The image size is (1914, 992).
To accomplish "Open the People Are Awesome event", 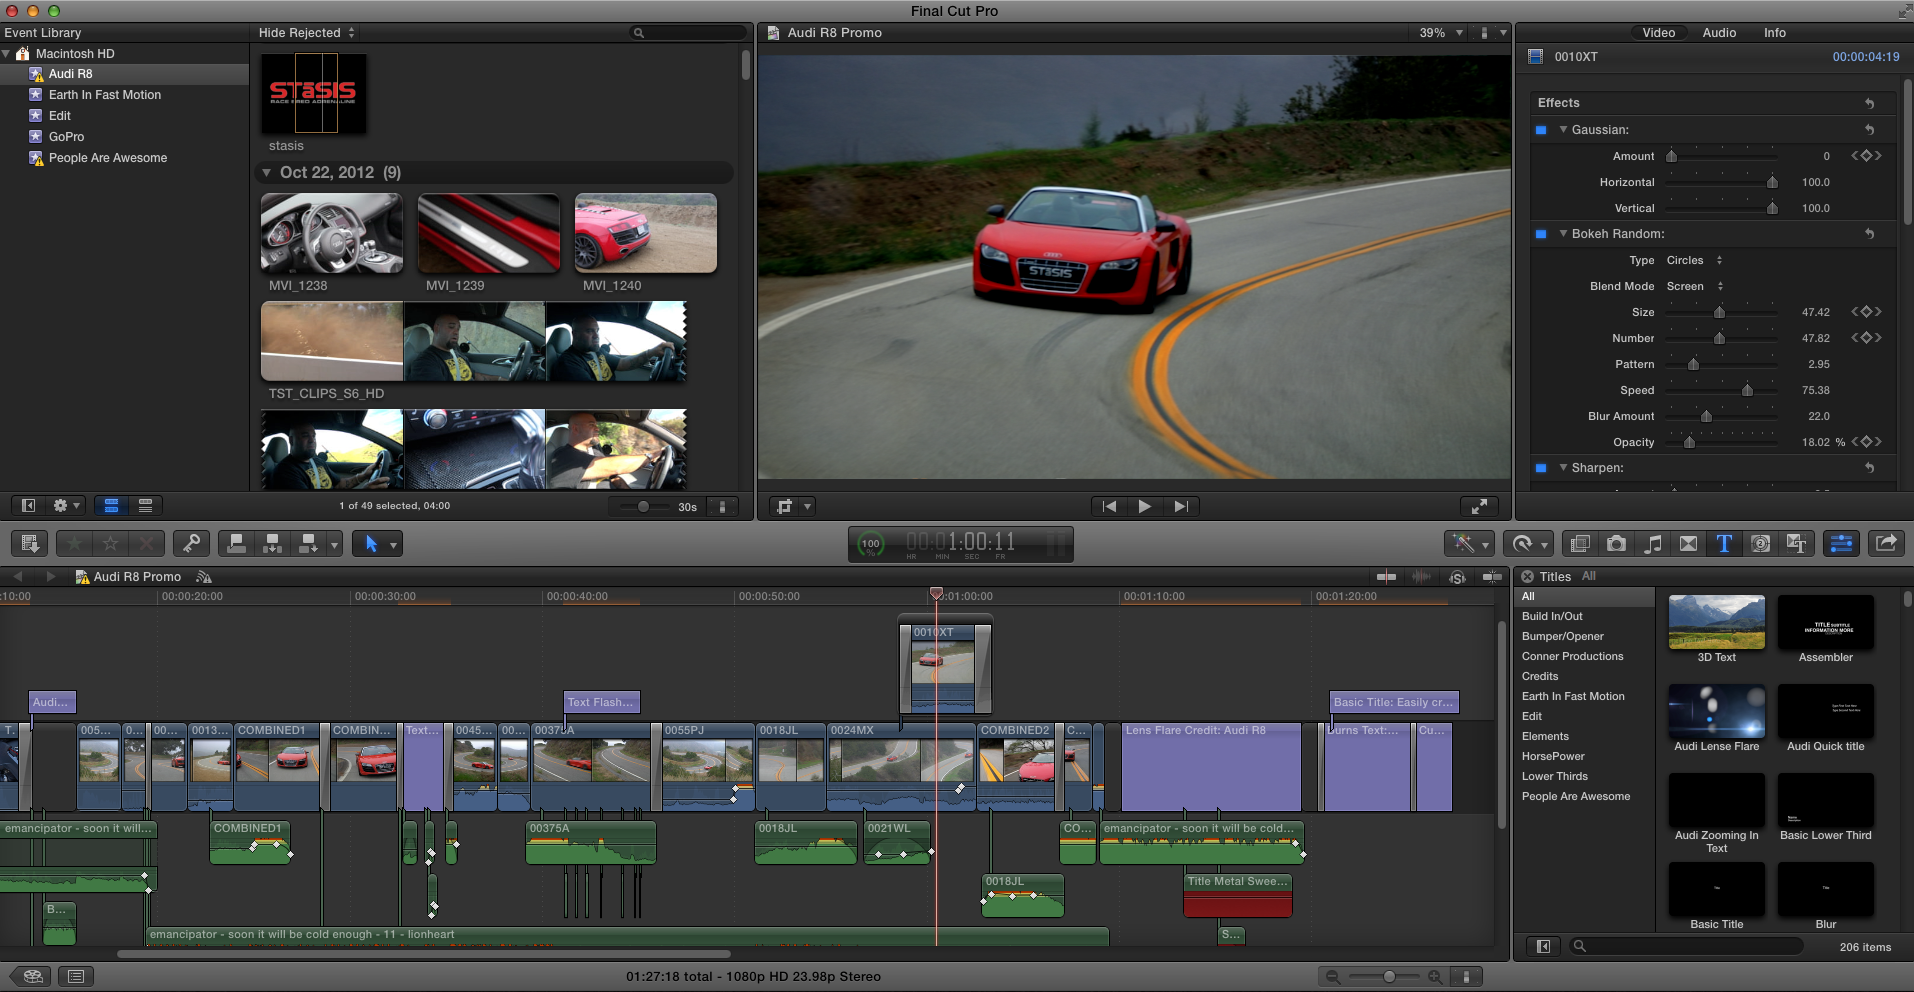I will click(x=108, y=158).
